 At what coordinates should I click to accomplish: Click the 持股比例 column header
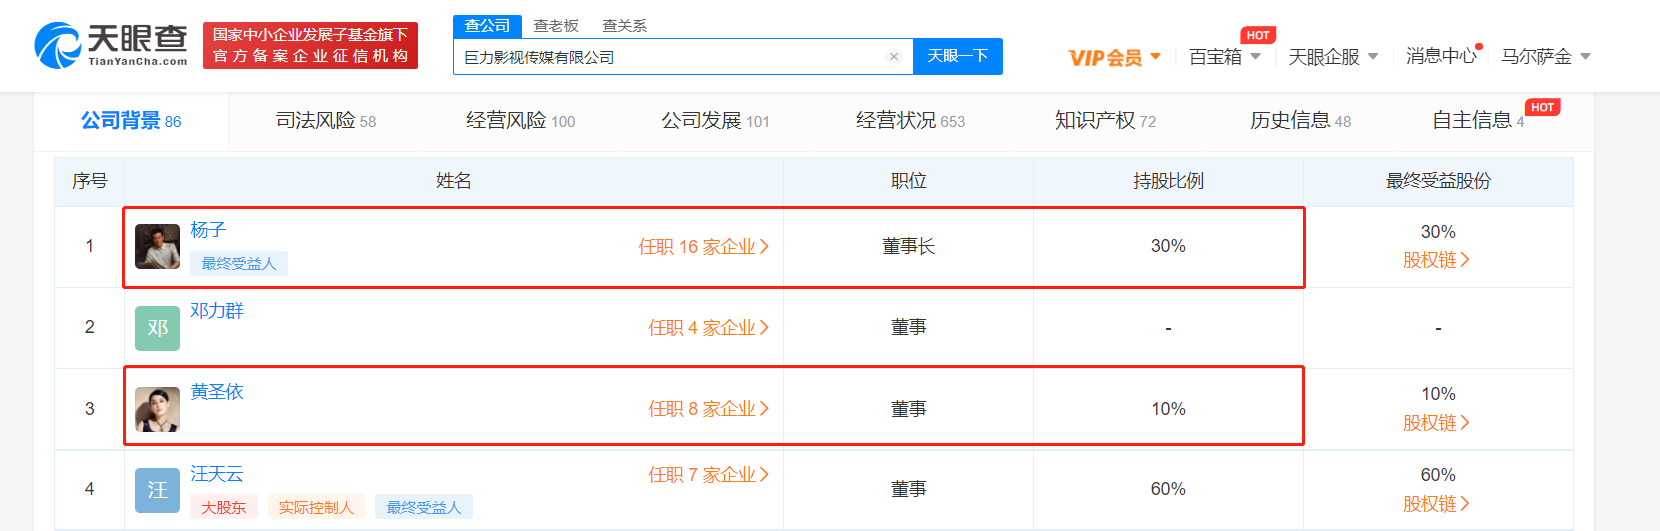pos(1168,181)
